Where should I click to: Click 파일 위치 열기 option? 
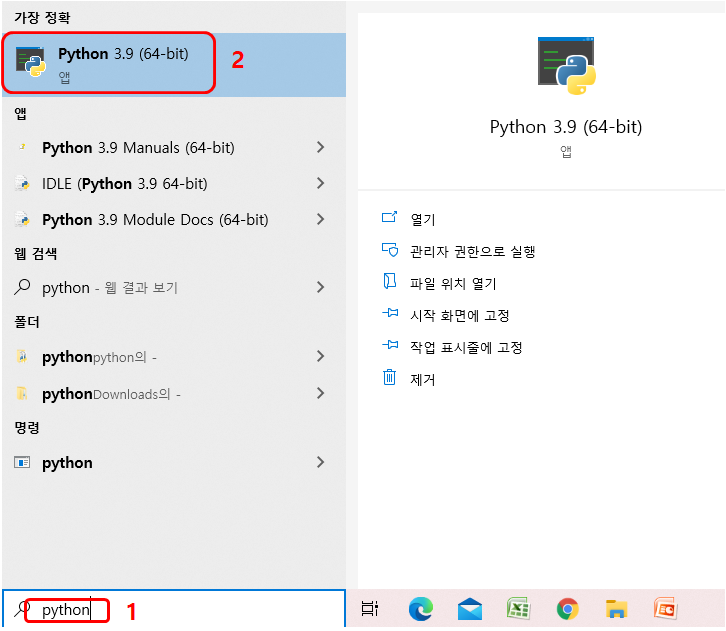[x=453, y=283]
